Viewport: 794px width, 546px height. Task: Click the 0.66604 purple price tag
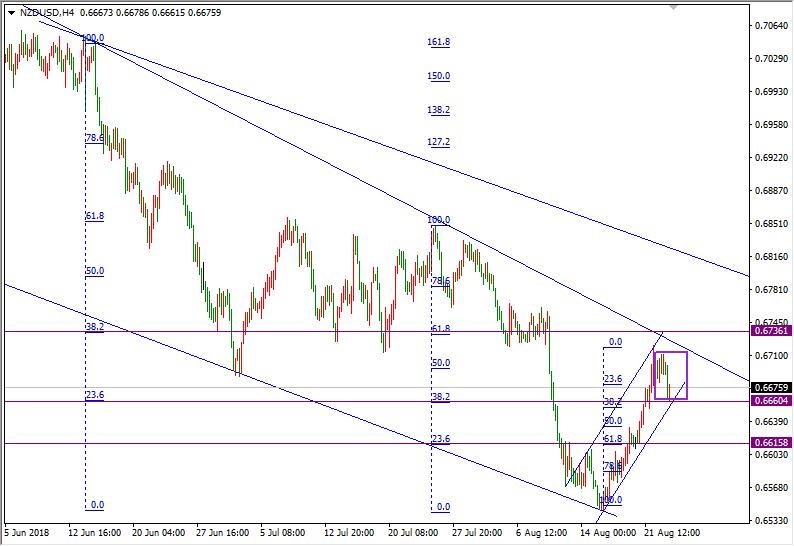[x=770, y=401]
